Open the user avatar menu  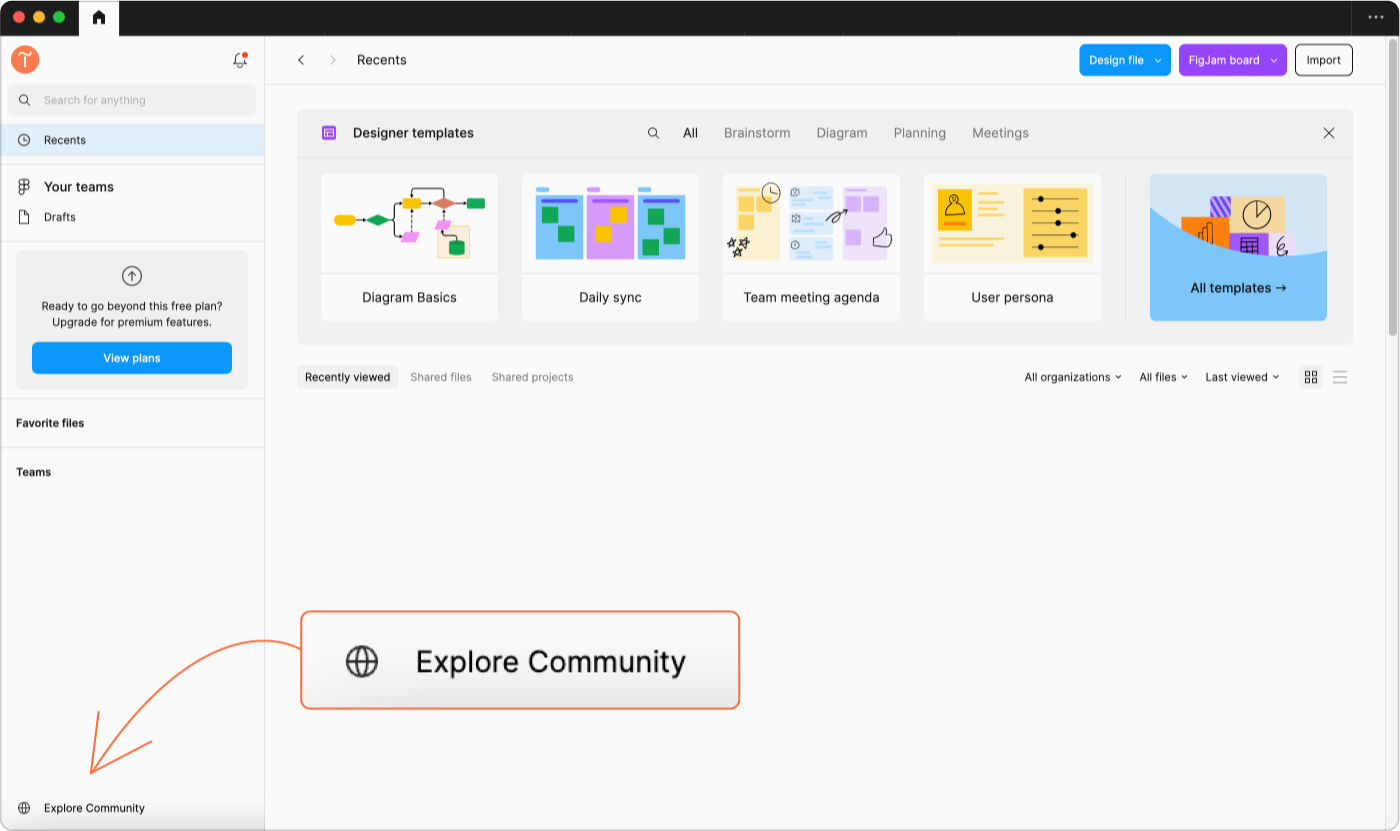coord(25,60)
